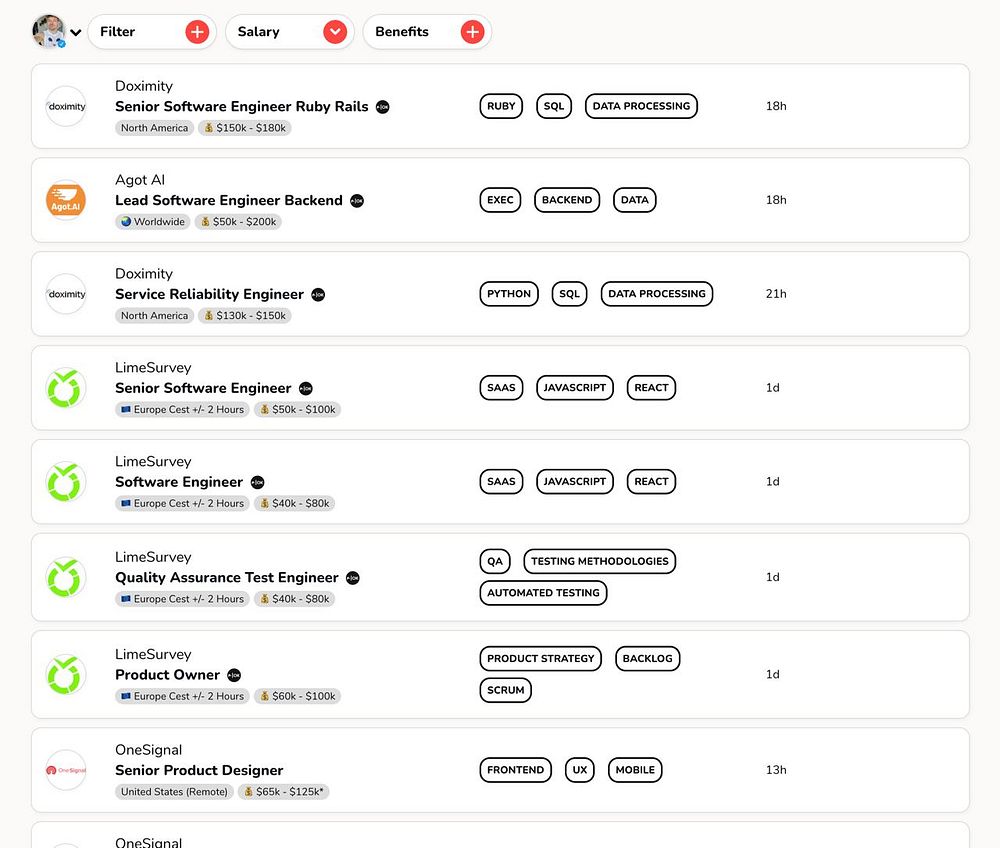Click badge icon after Senior Software Engineer Ruby Rails
The width and height of the screenshot is (1000, 848).
click(383, 107)
